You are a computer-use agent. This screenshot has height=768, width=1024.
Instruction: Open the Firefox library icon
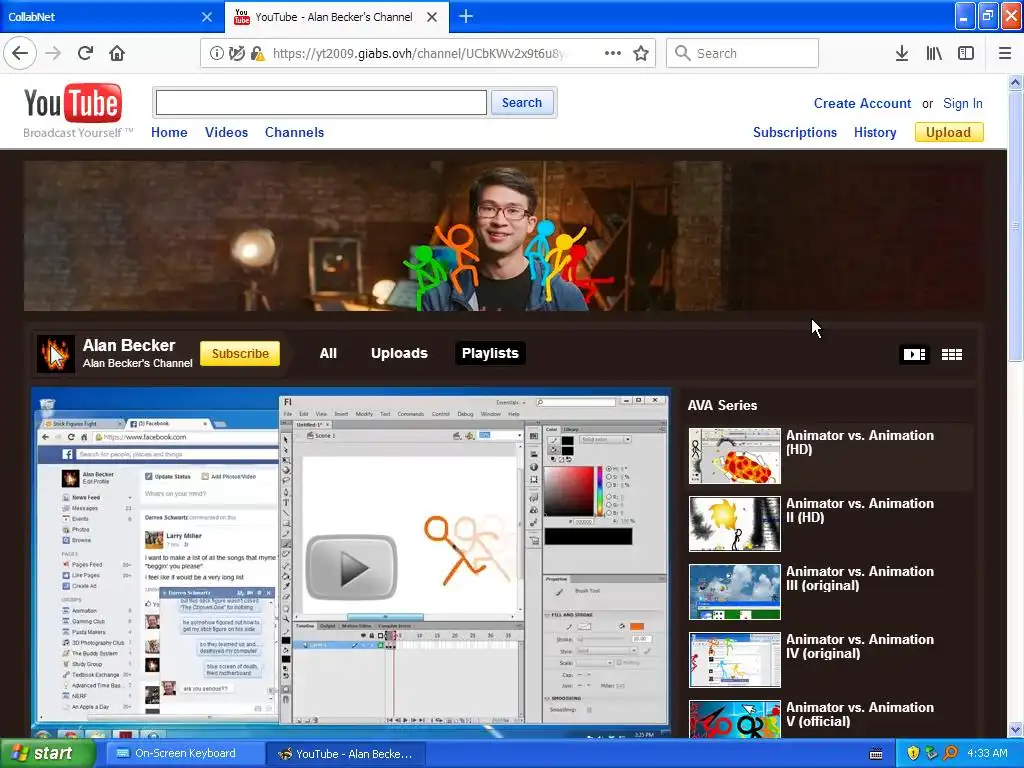934,54
